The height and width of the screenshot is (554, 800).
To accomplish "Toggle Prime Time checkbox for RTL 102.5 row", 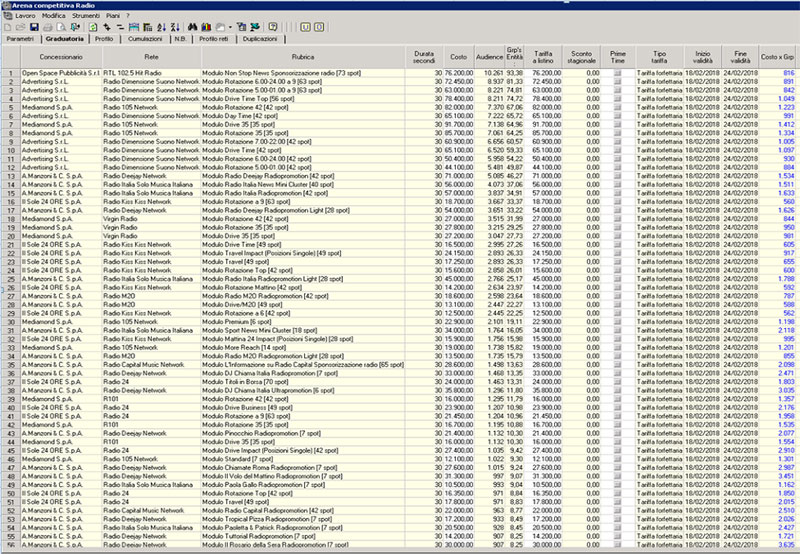I will coord(617,74).
